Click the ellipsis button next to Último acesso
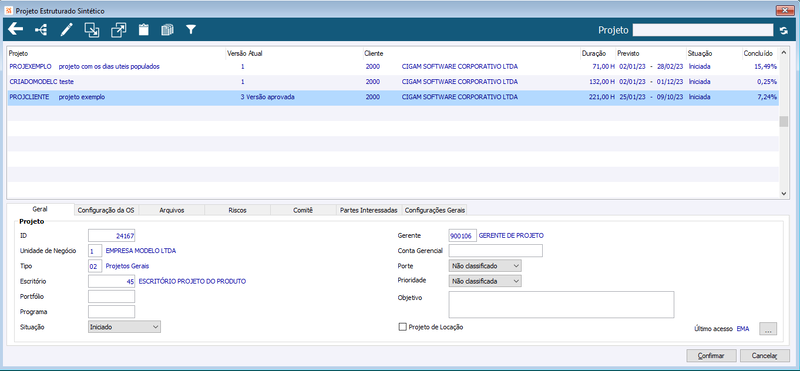Viewport: 800px width, 371px height. [x=768, y=329]
